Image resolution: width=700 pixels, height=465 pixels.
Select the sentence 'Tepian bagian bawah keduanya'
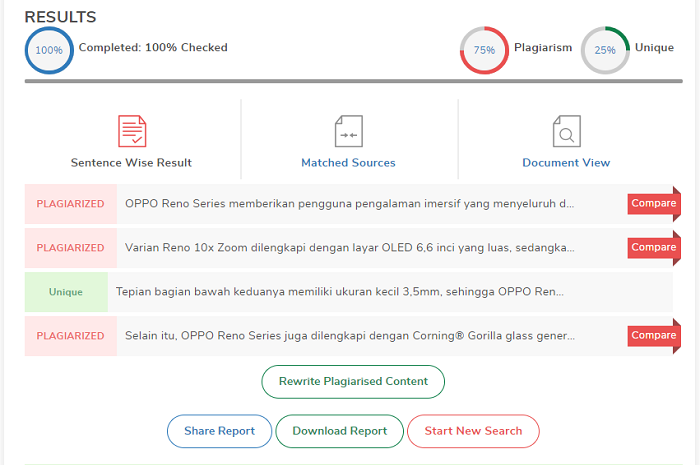(340, 292)
